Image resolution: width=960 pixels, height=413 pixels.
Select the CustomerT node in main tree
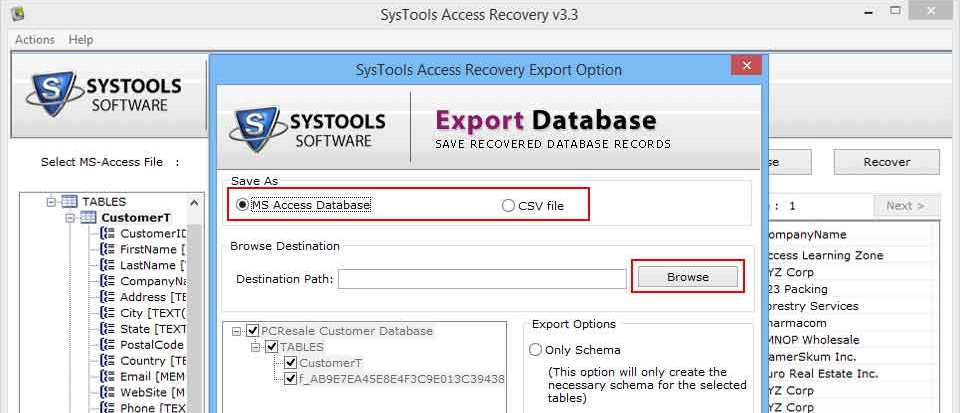136,217
